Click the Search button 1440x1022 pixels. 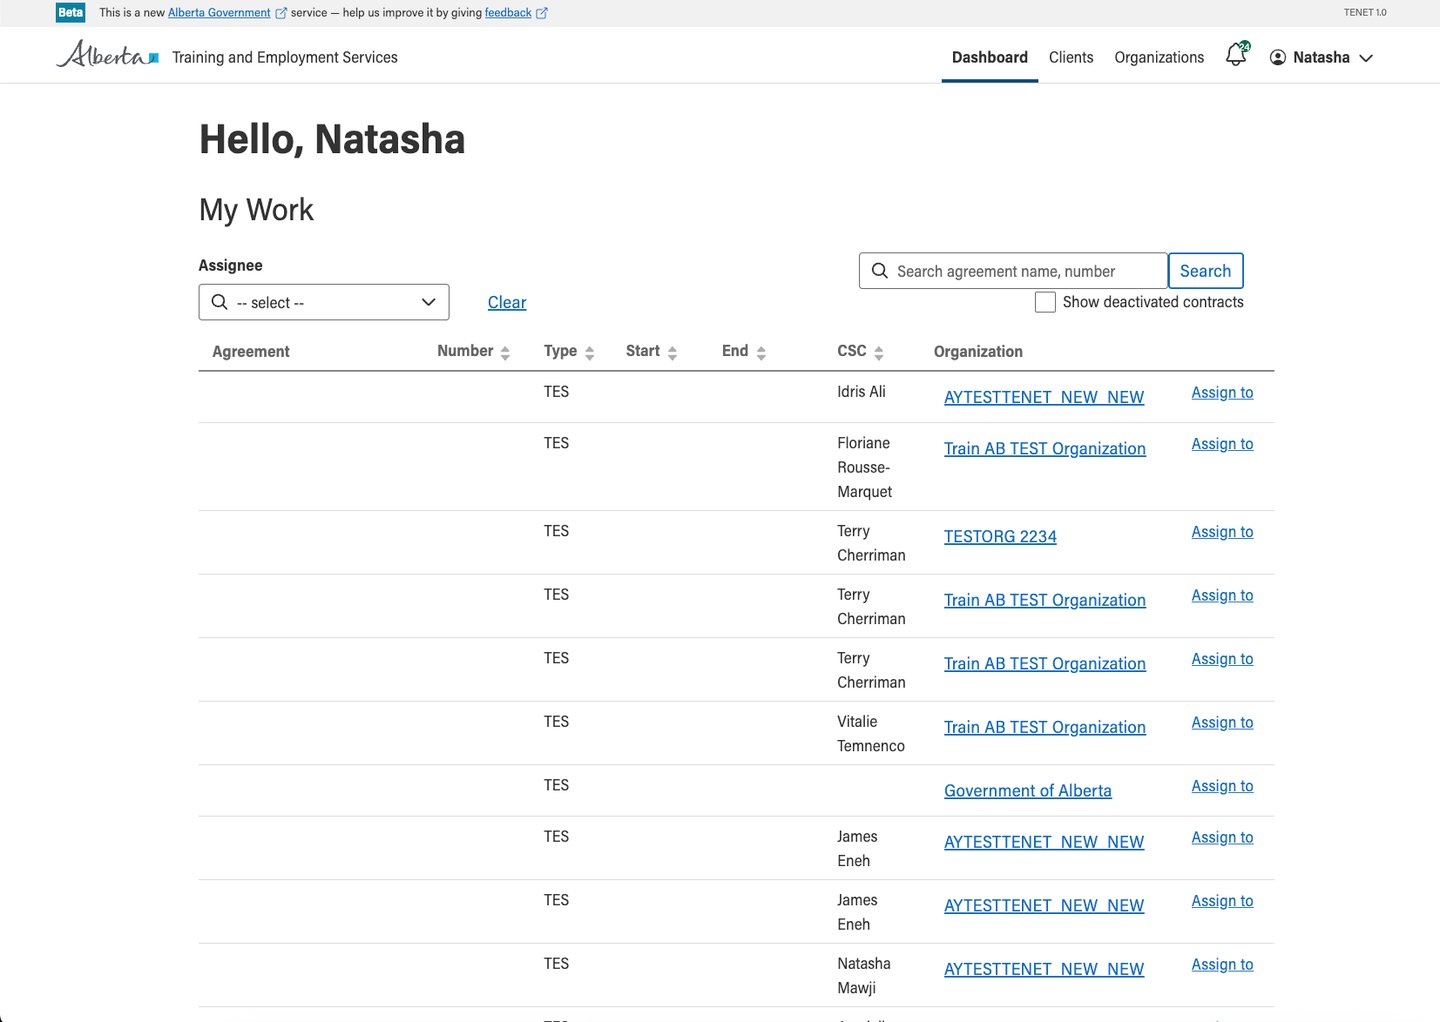point(1205,271)
